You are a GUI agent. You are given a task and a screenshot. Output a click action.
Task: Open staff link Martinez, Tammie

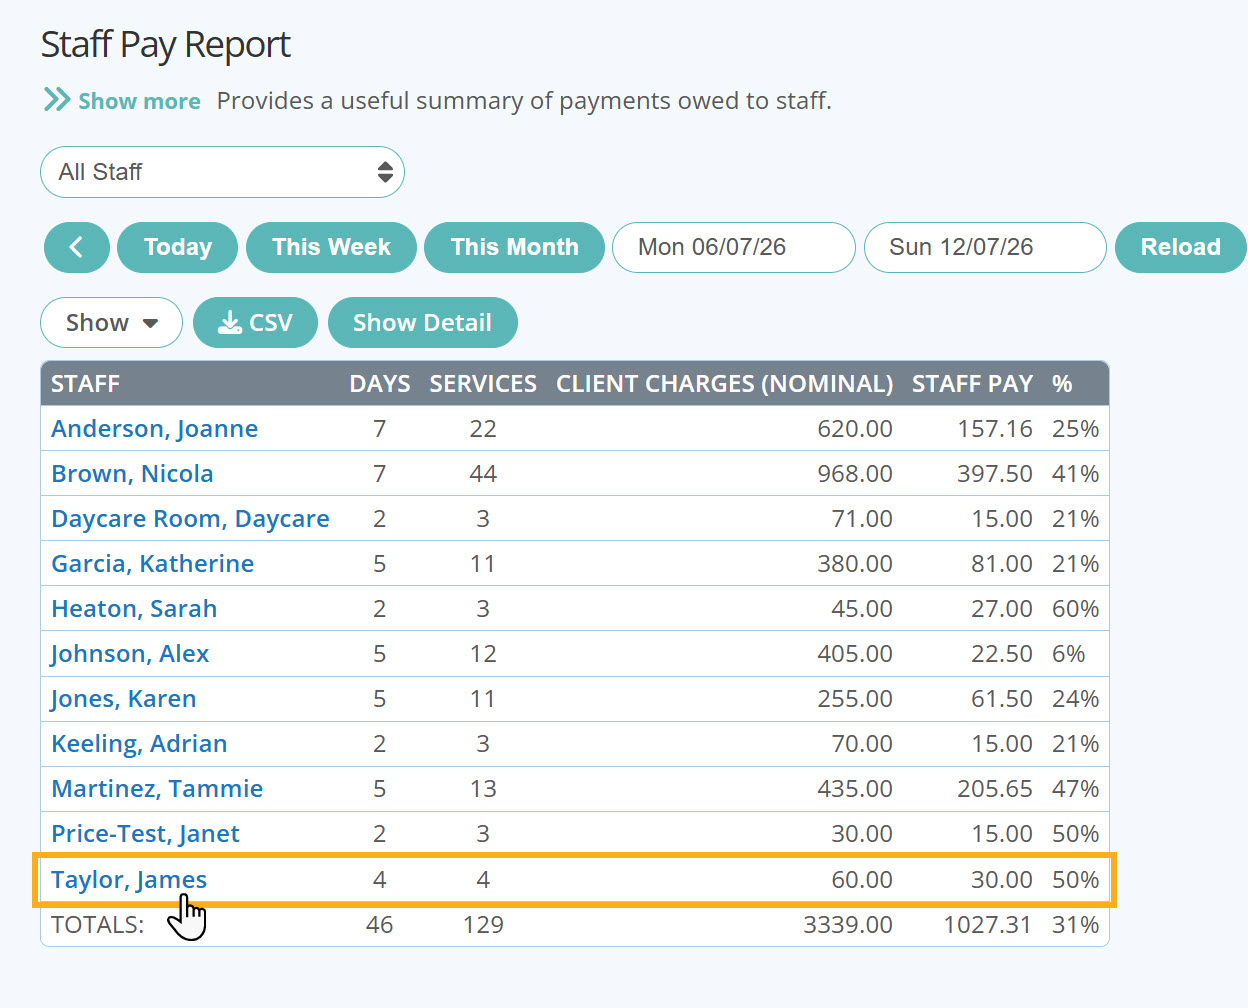coord(157,789)
